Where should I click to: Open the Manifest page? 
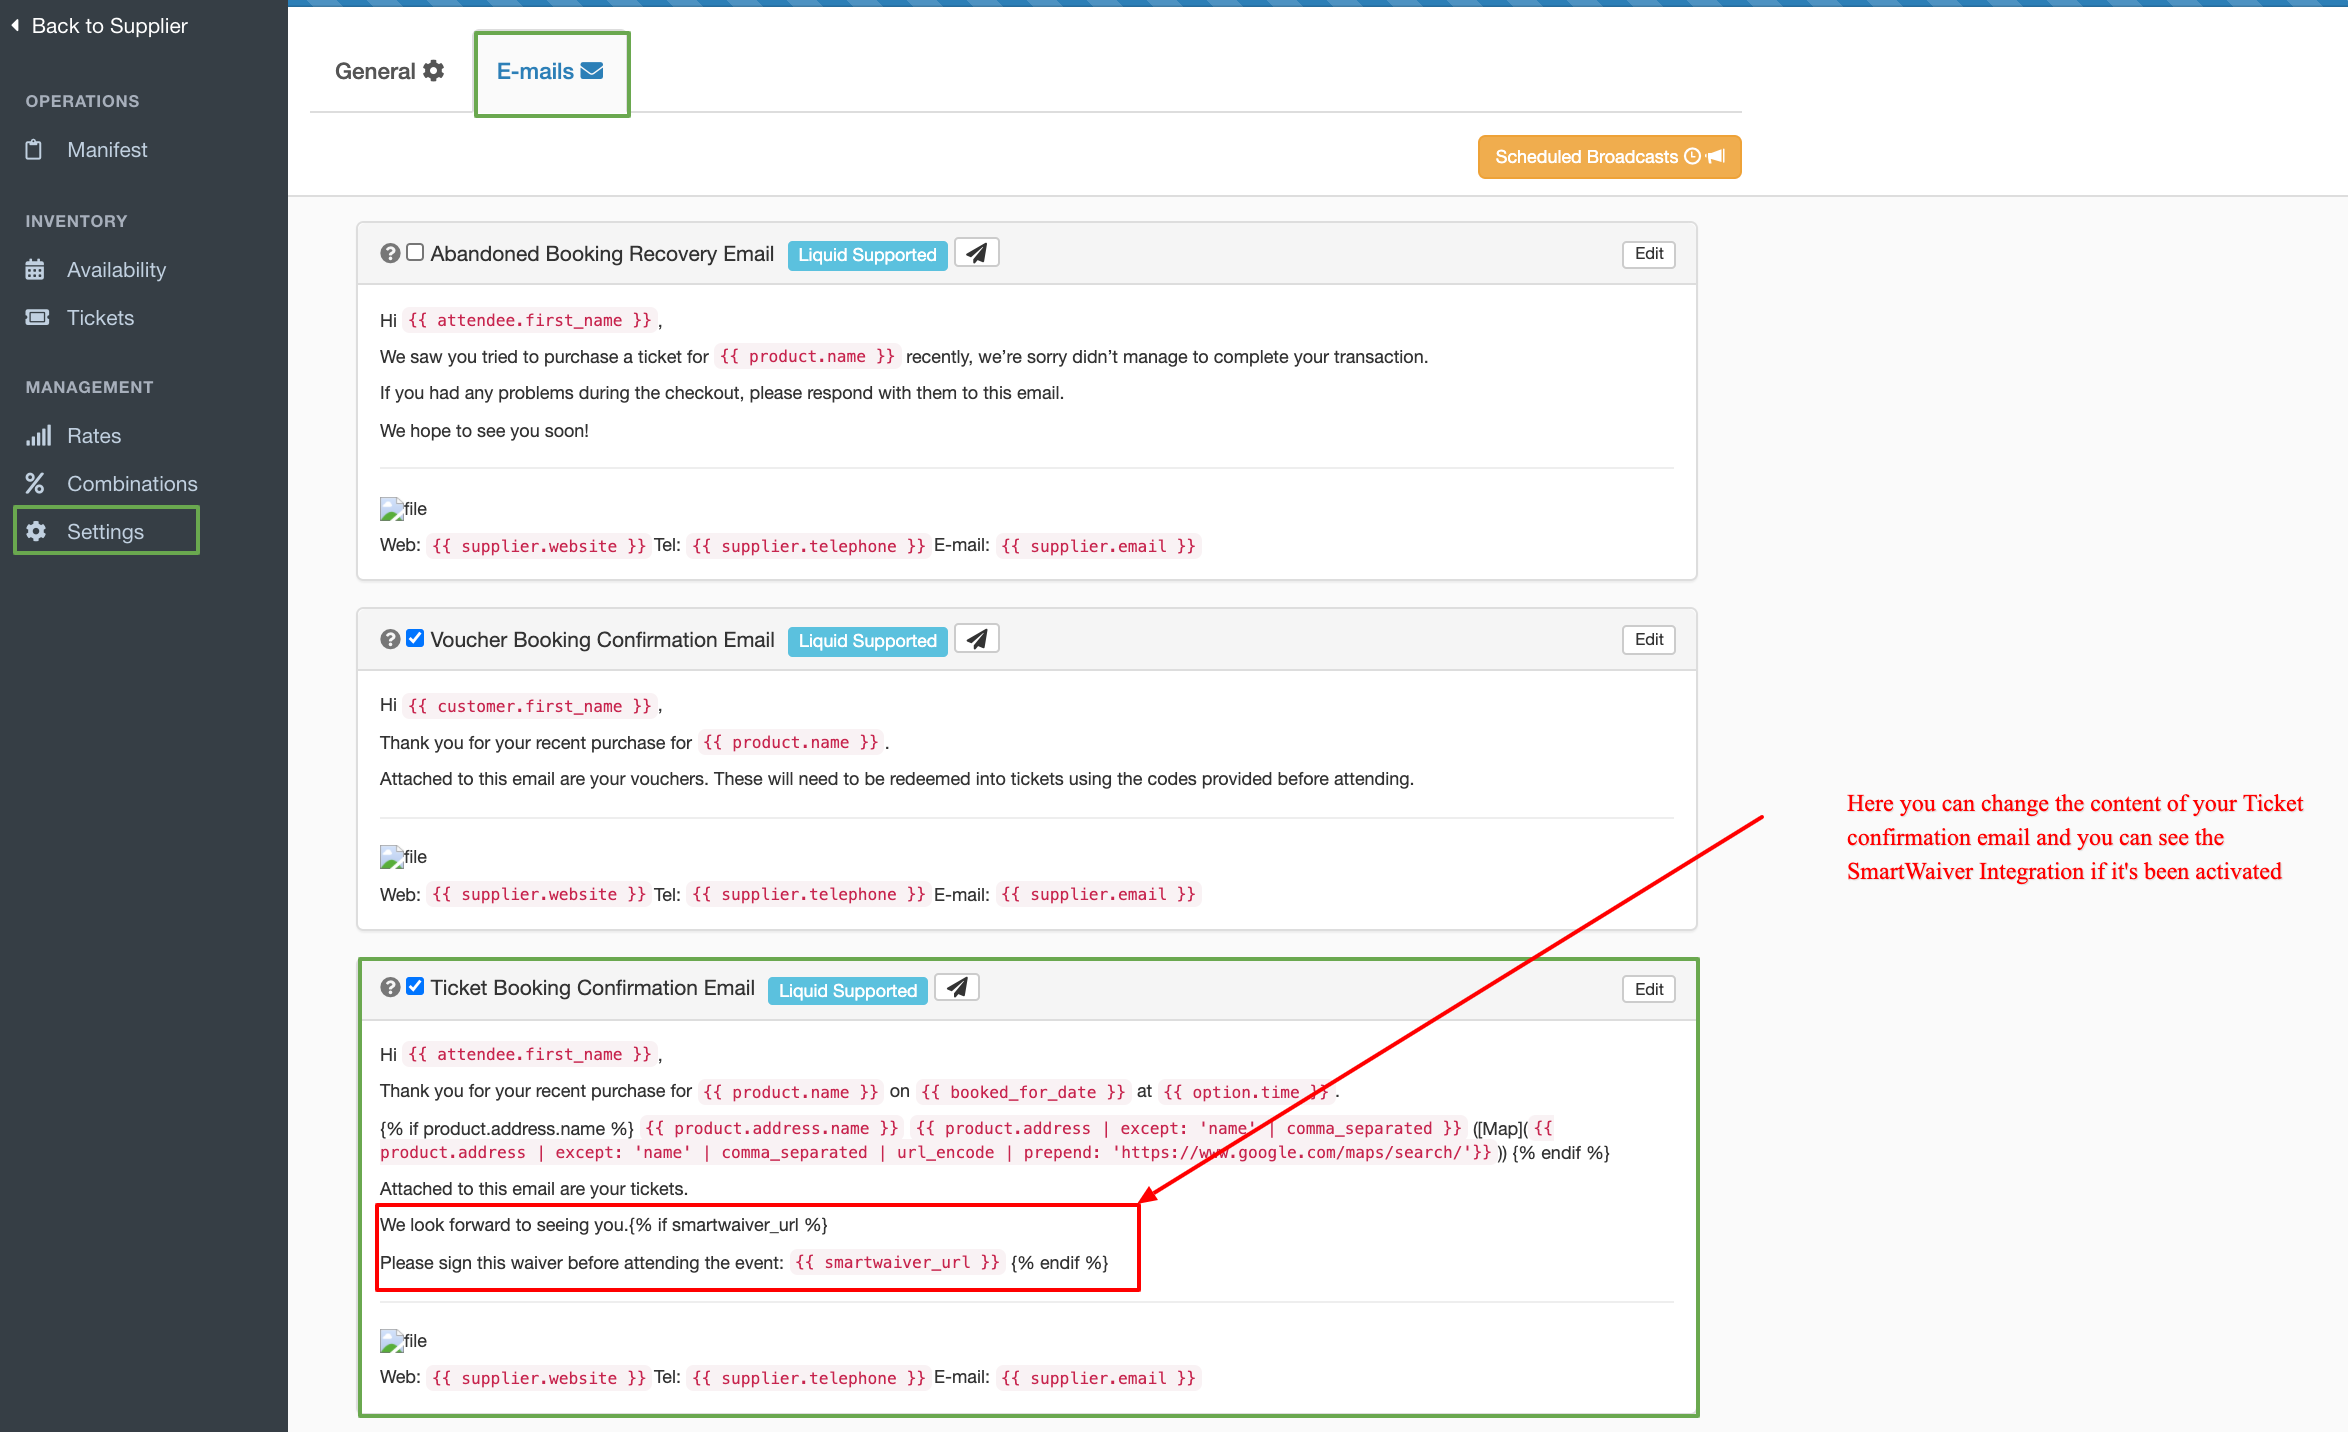pyautogui.click(x=107, y=150)
